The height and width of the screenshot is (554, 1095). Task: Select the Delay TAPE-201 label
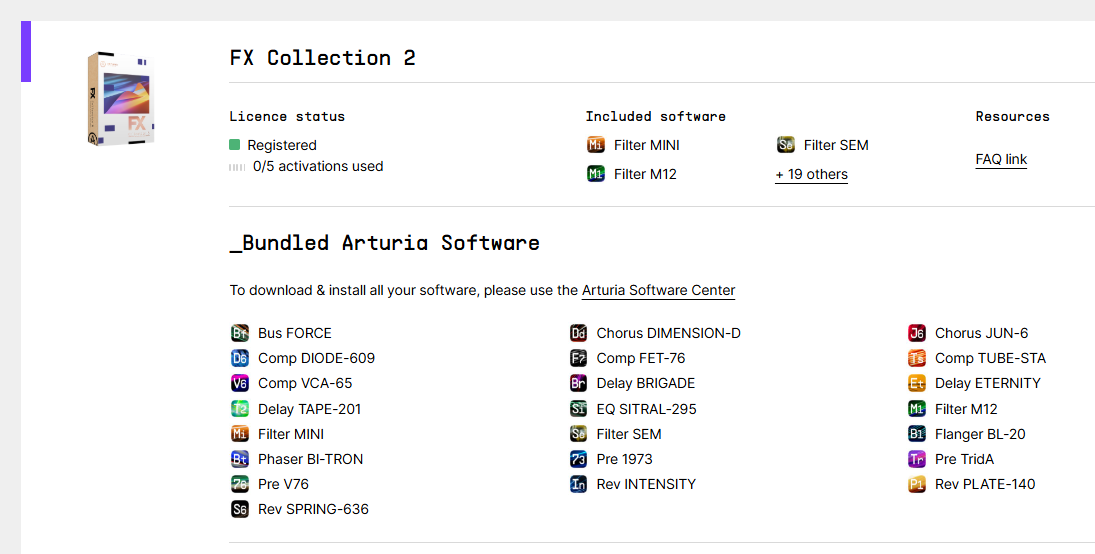[309, 409]
